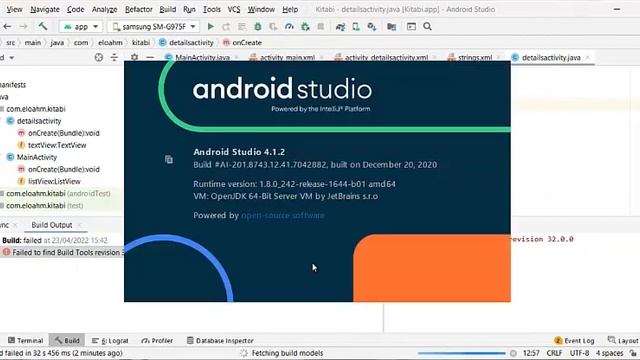Open the Terminal tool window
The width and height of the screenshot is (640, 360).
click(x=26, y=340)
